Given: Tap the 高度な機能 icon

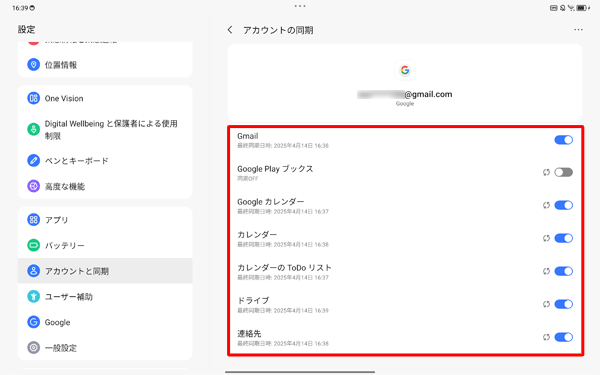Looking at the screenshot, I should [34, 186].
